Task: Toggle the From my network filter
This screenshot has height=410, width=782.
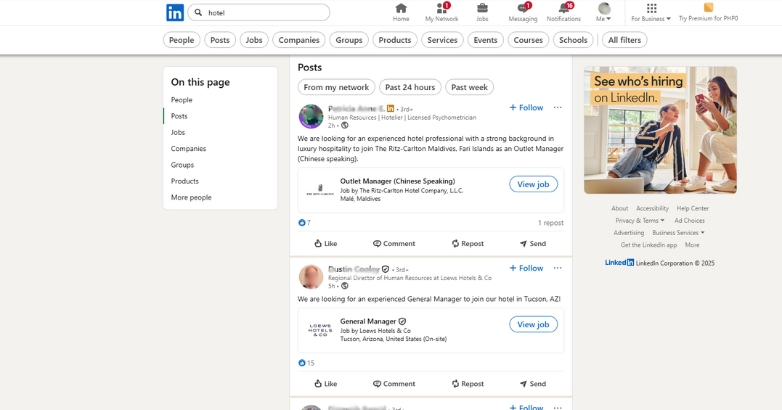Action: tap(336, 87)
